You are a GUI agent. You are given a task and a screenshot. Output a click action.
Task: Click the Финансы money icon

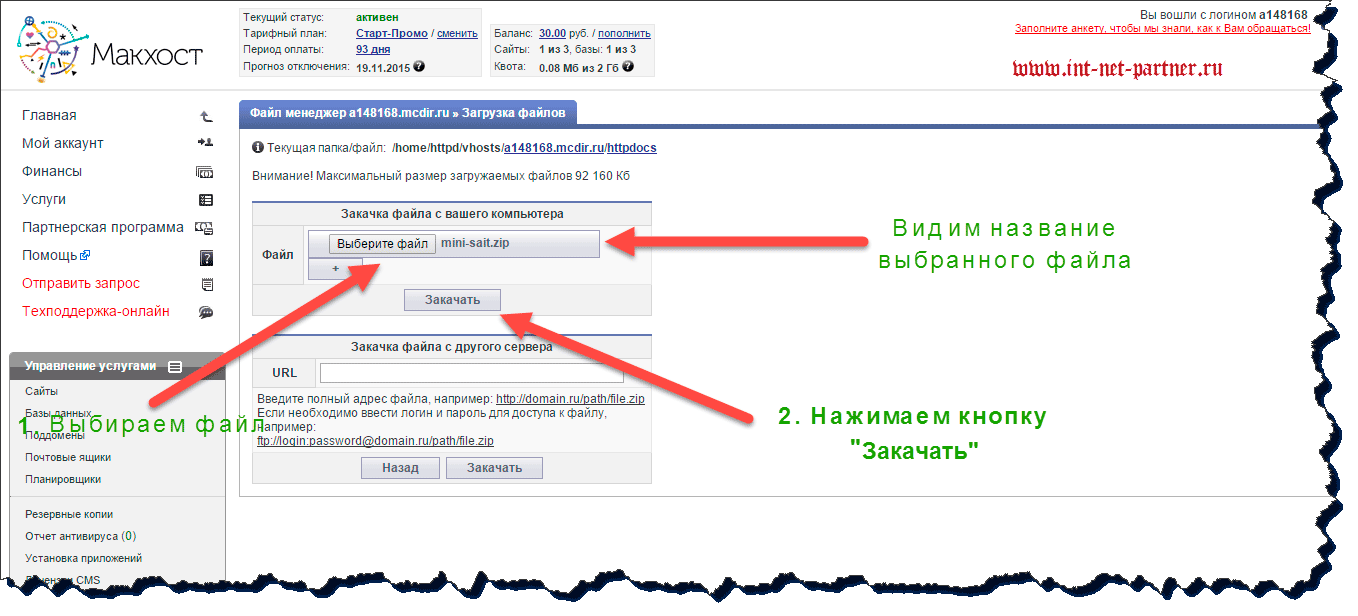click(x=206, y=172)
